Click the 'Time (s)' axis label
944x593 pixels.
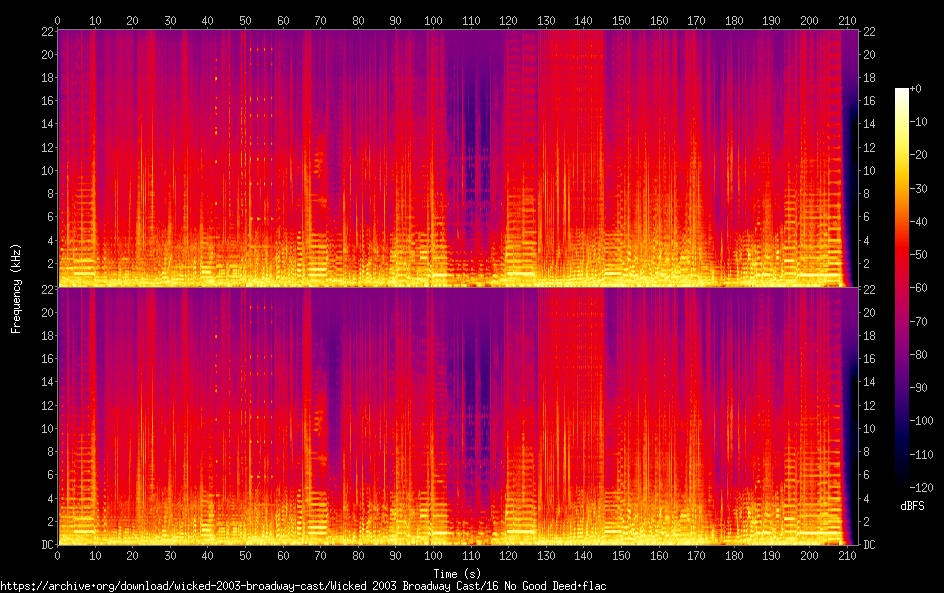tap(457, 574)
